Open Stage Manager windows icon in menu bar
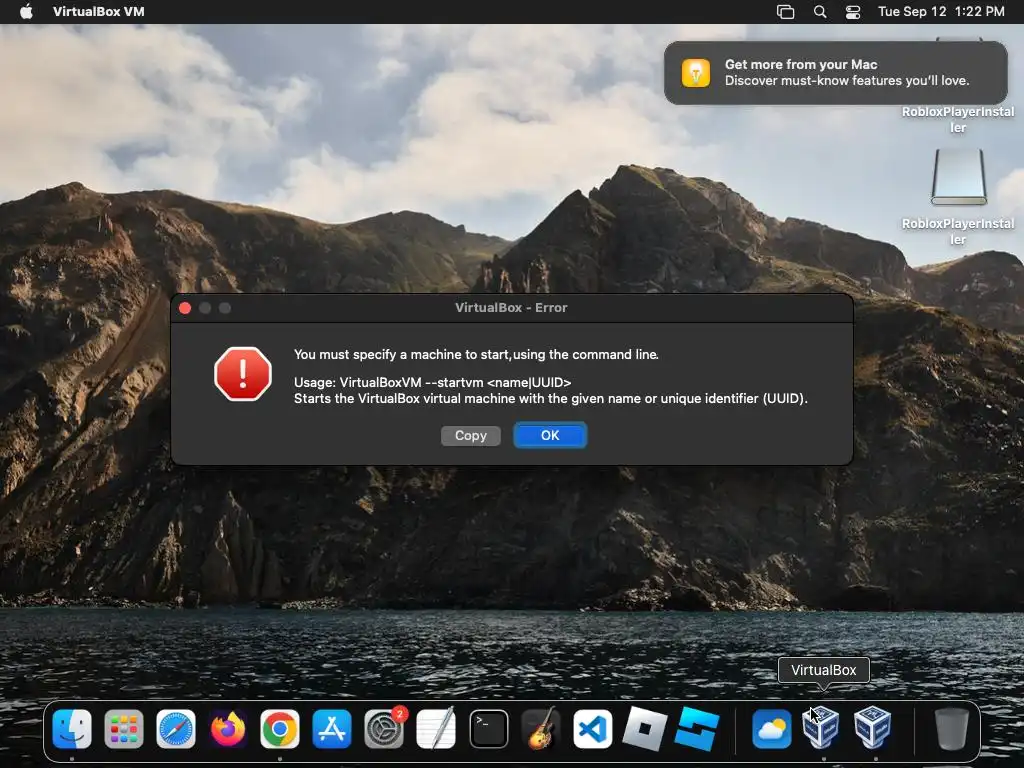The height and width of the screenshot is (768, 1024). coord(785,11)
